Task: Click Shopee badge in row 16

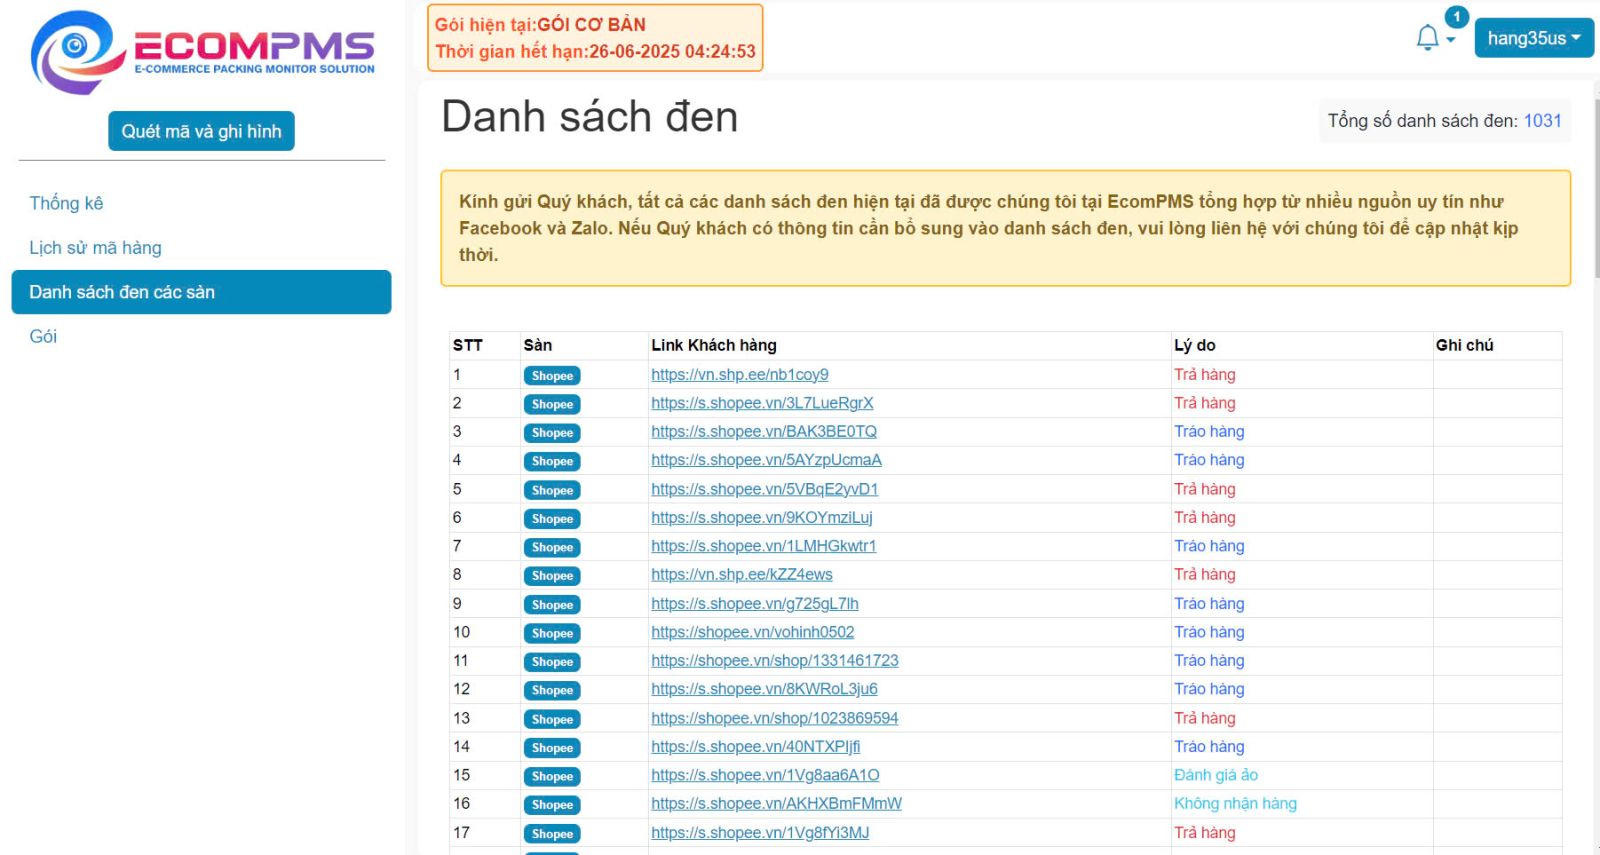Action: tap(552, 805)
